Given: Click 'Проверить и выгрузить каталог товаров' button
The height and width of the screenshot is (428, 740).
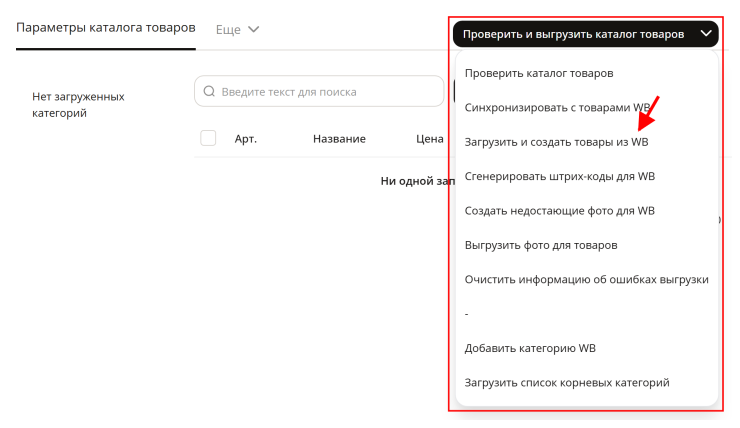Looking at the screenshot, I should (x=585, y=34).
